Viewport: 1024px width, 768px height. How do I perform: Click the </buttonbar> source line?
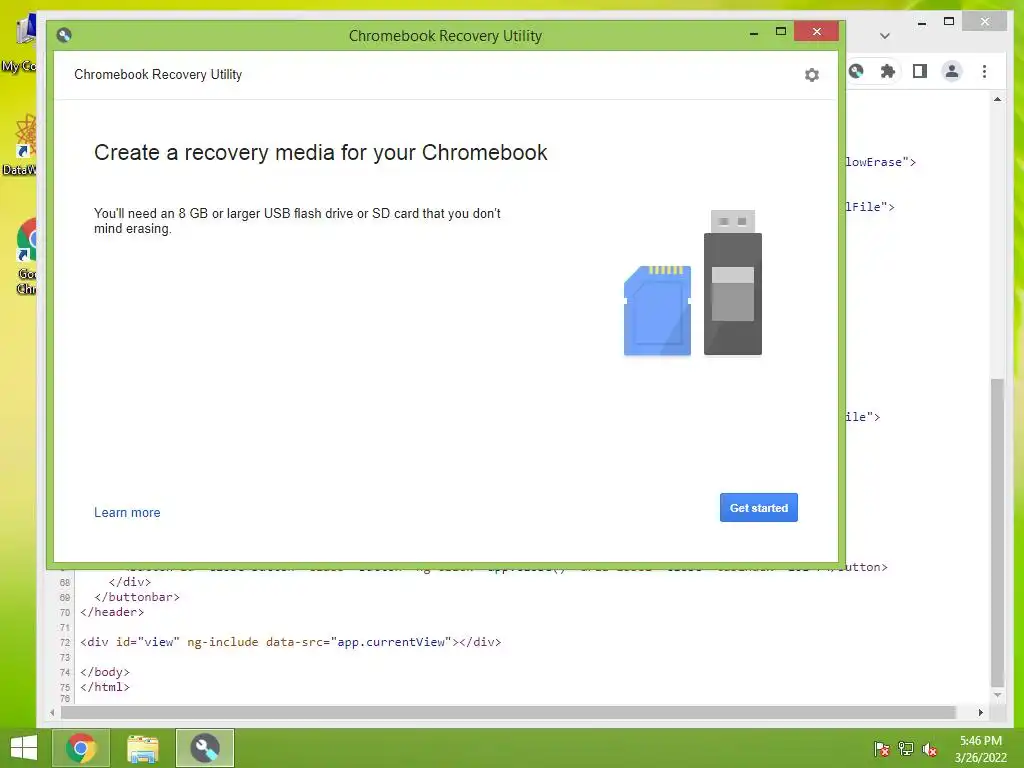tap(136, 597)
